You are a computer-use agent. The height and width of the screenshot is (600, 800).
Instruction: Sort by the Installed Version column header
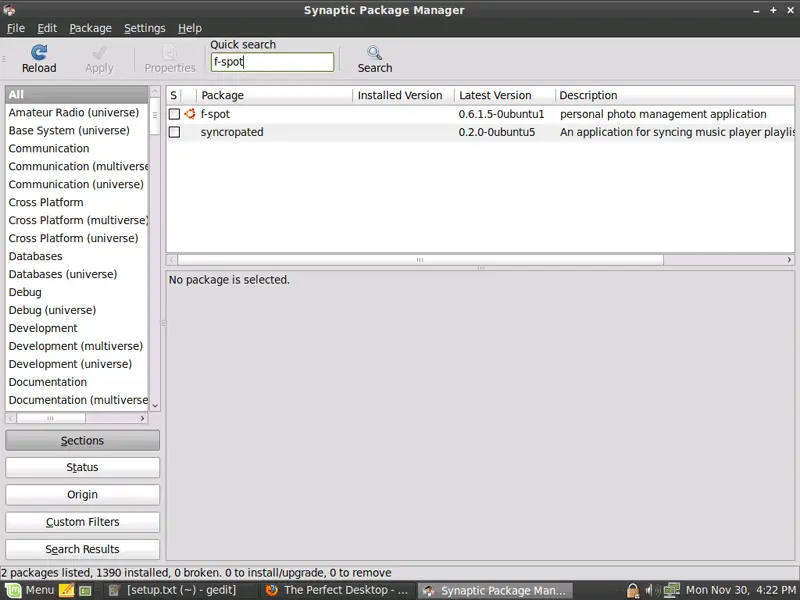click(x=403, y=95)
